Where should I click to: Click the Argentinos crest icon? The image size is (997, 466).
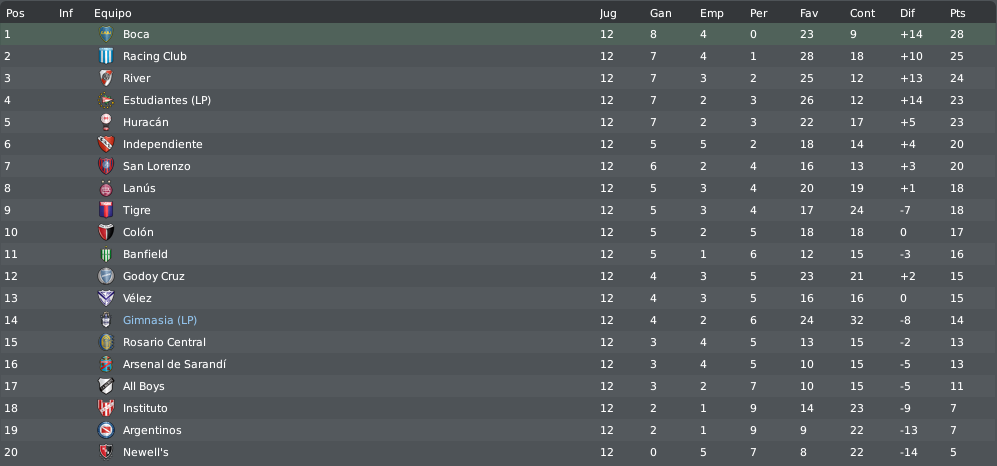[106, 430]
